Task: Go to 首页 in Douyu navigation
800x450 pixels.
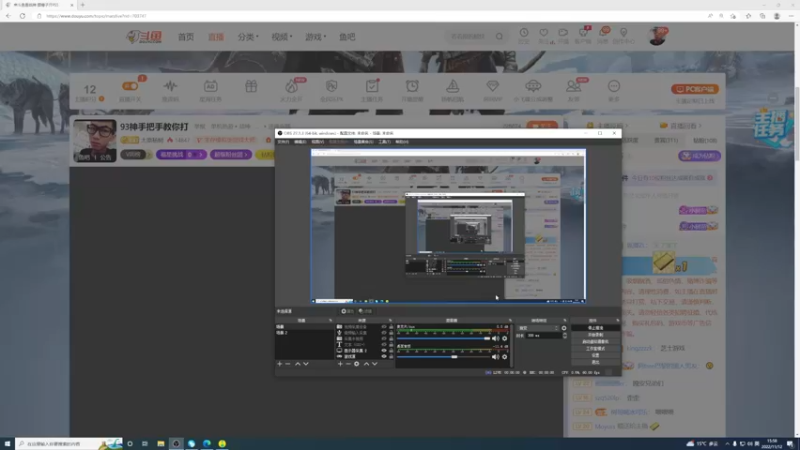Action: click(186, 37)
